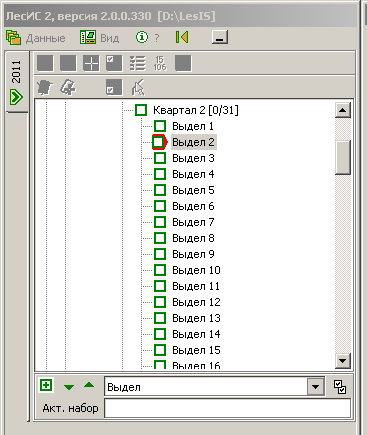The width and height of the screenshot is (367, 435).
Task: Click the green jump-to-start arrow icon
Action: point(182,37)
